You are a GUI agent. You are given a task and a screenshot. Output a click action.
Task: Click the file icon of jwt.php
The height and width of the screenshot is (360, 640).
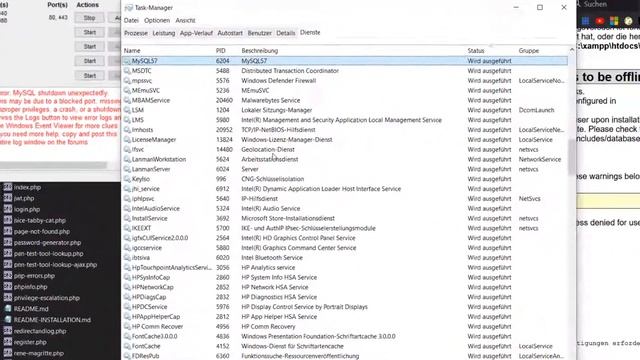(x=8, y=198)
